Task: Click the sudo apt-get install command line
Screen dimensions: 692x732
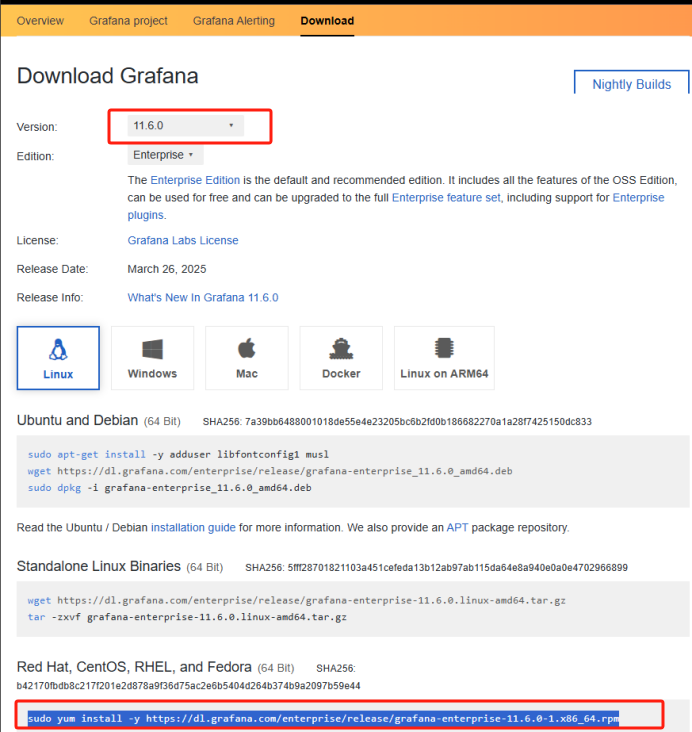Action: pos(178,454)
